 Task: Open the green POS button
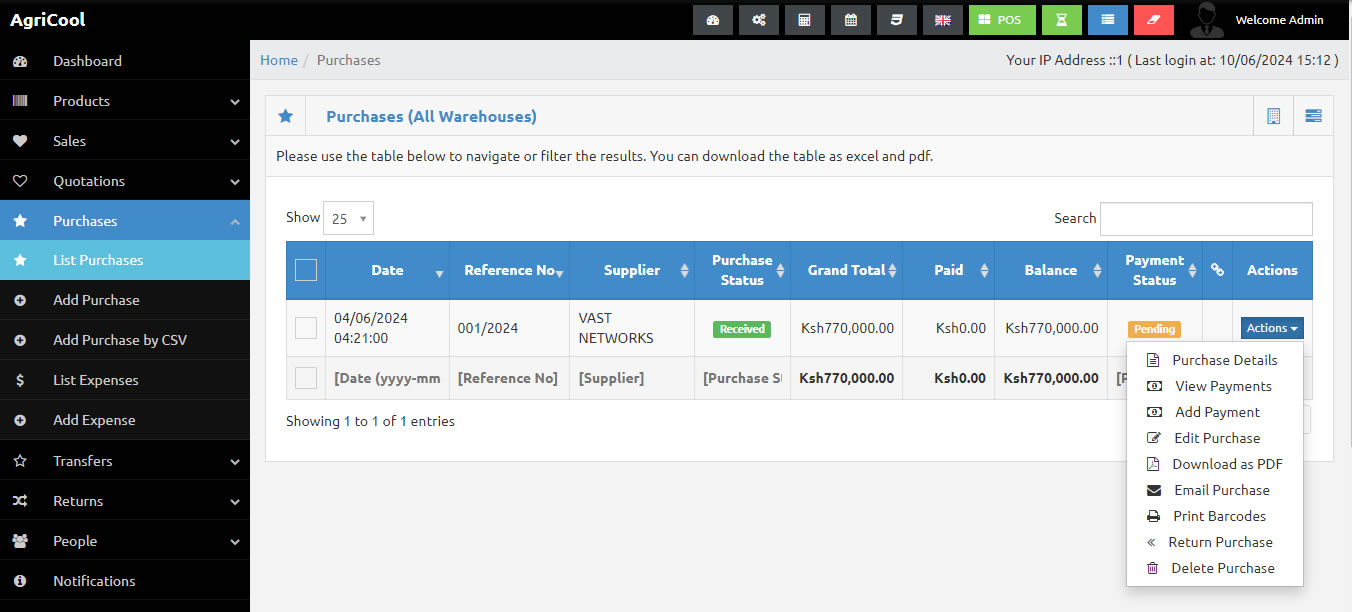pos(1001,20)
